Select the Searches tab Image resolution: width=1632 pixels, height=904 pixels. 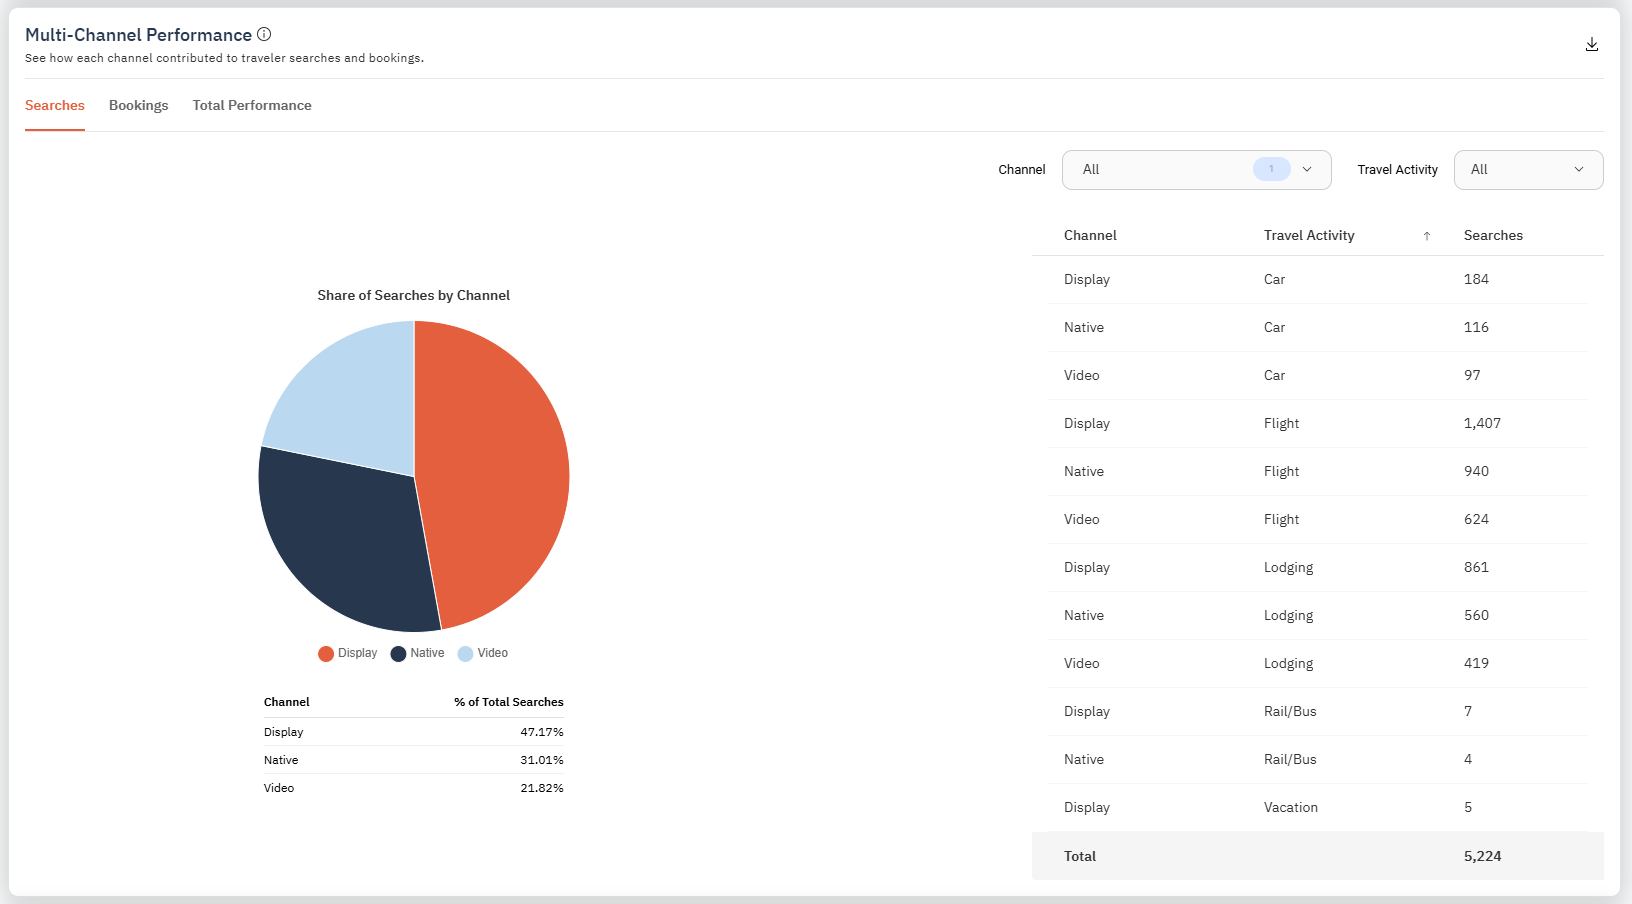(55, 106)
